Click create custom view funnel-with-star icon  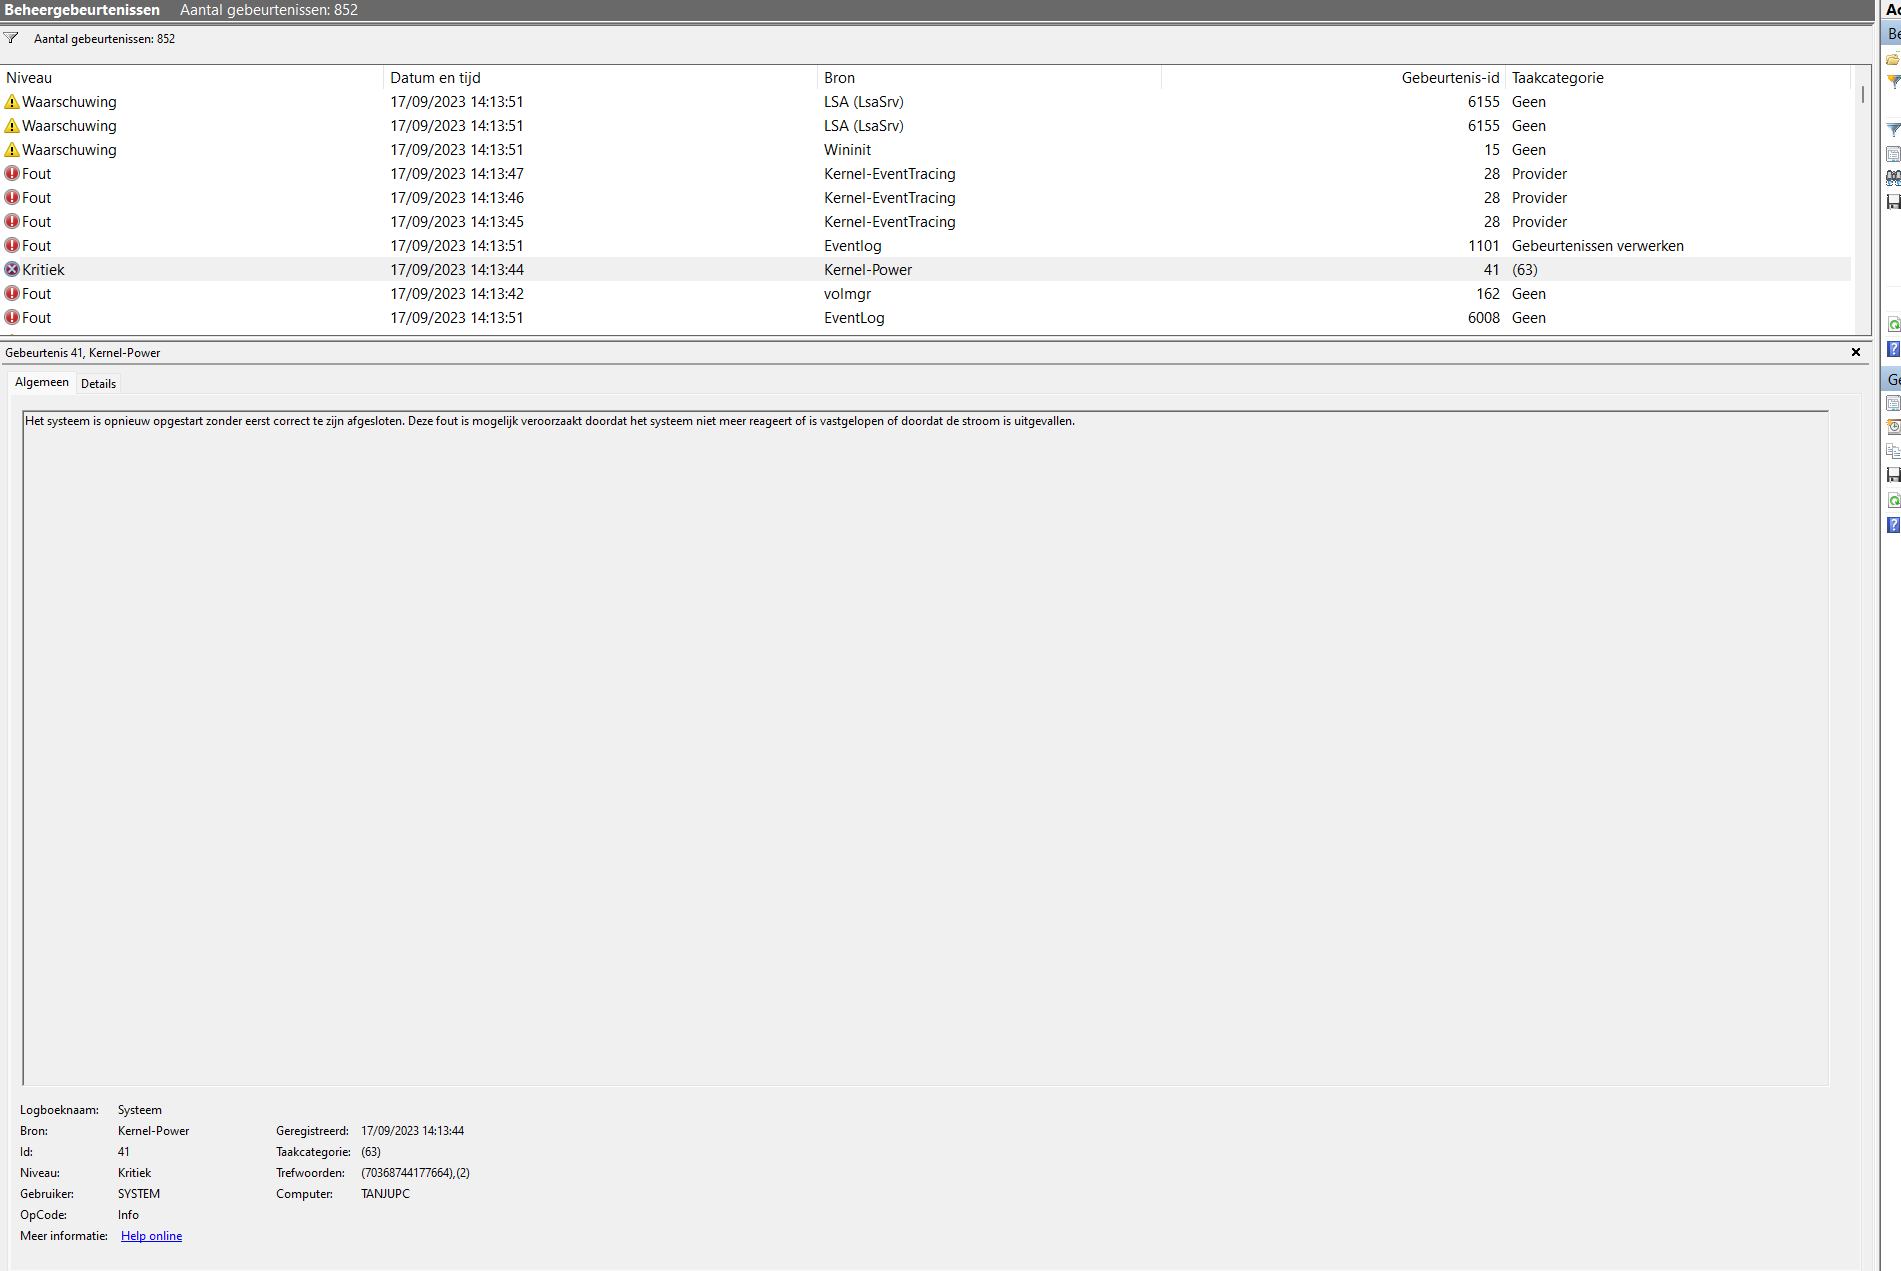1892,82
